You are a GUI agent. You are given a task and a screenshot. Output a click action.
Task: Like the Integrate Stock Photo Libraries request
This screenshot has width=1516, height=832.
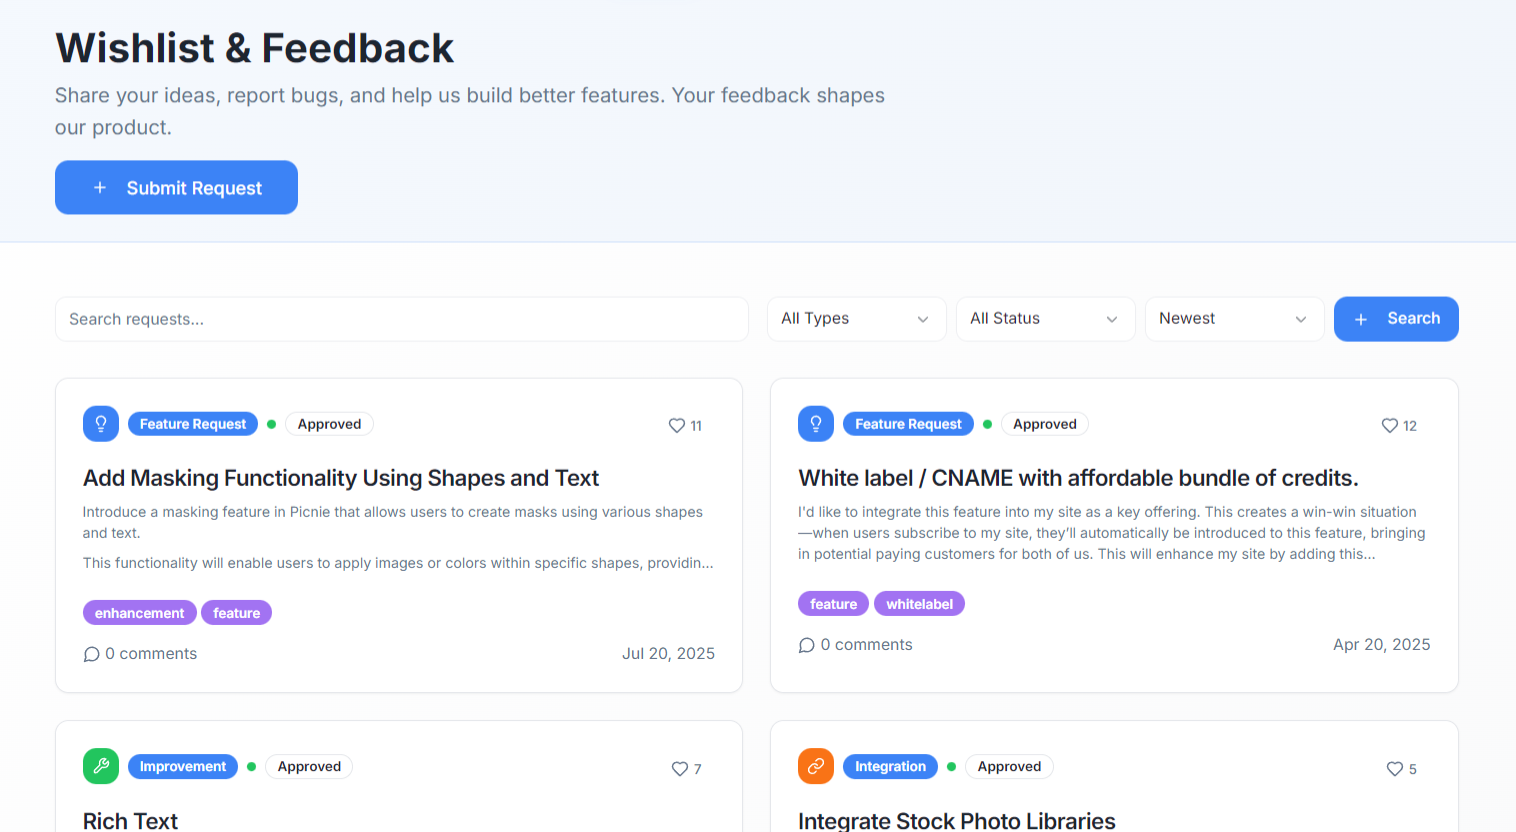[1395, 768]
